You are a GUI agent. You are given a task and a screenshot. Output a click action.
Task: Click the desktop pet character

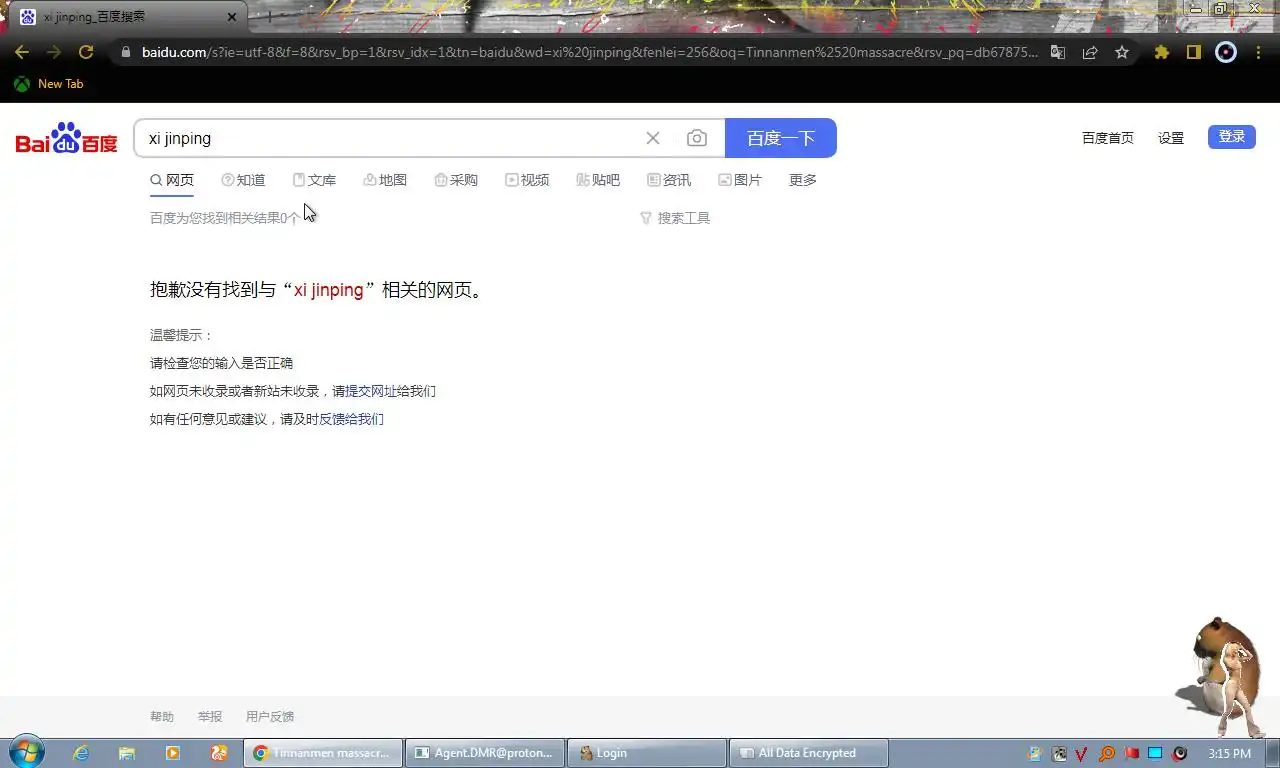[x=1222, y=677]
